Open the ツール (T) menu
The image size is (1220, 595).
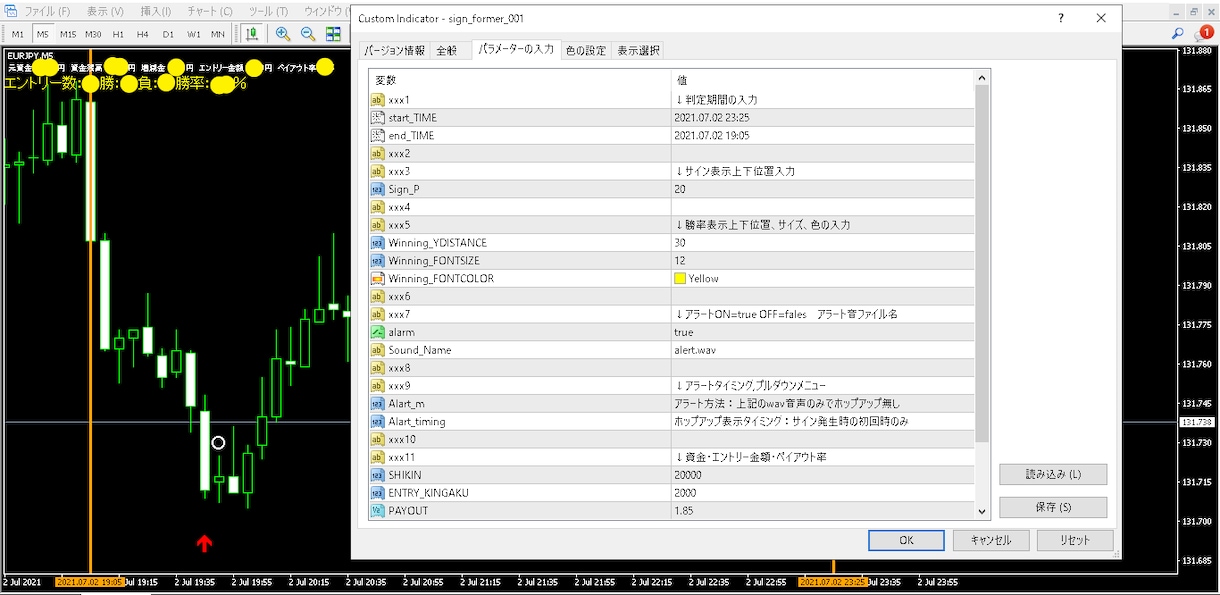coord(267,11)
